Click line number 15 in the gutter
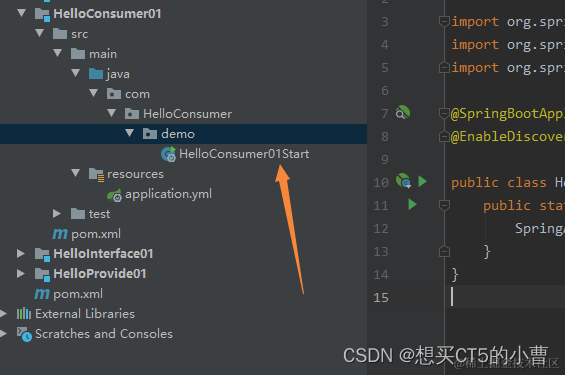The width and height of the screenshot is (565, 375). click(381, 298)
